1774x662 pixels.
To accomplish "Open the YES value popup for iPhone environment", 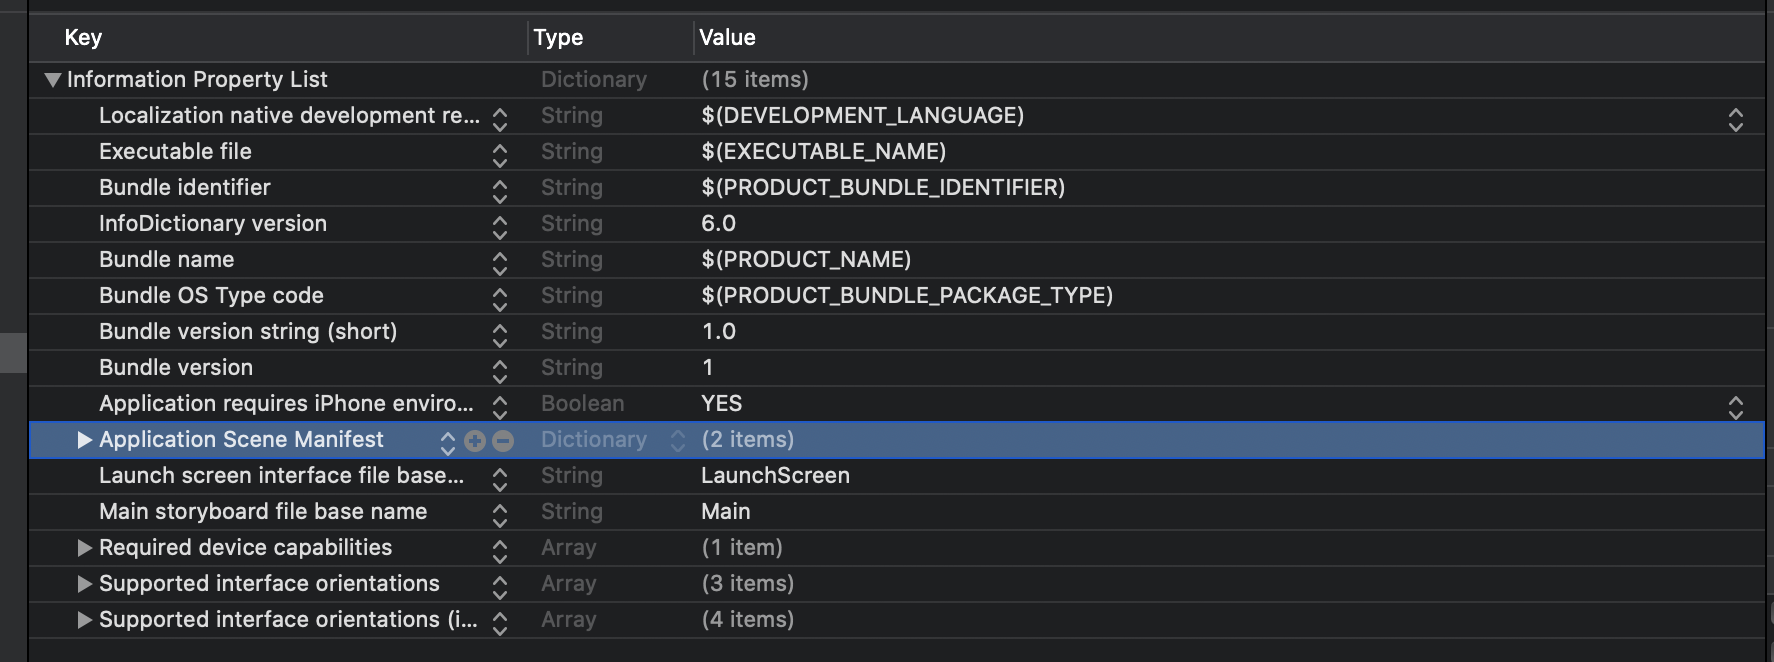I will (x=1736, y=406).
